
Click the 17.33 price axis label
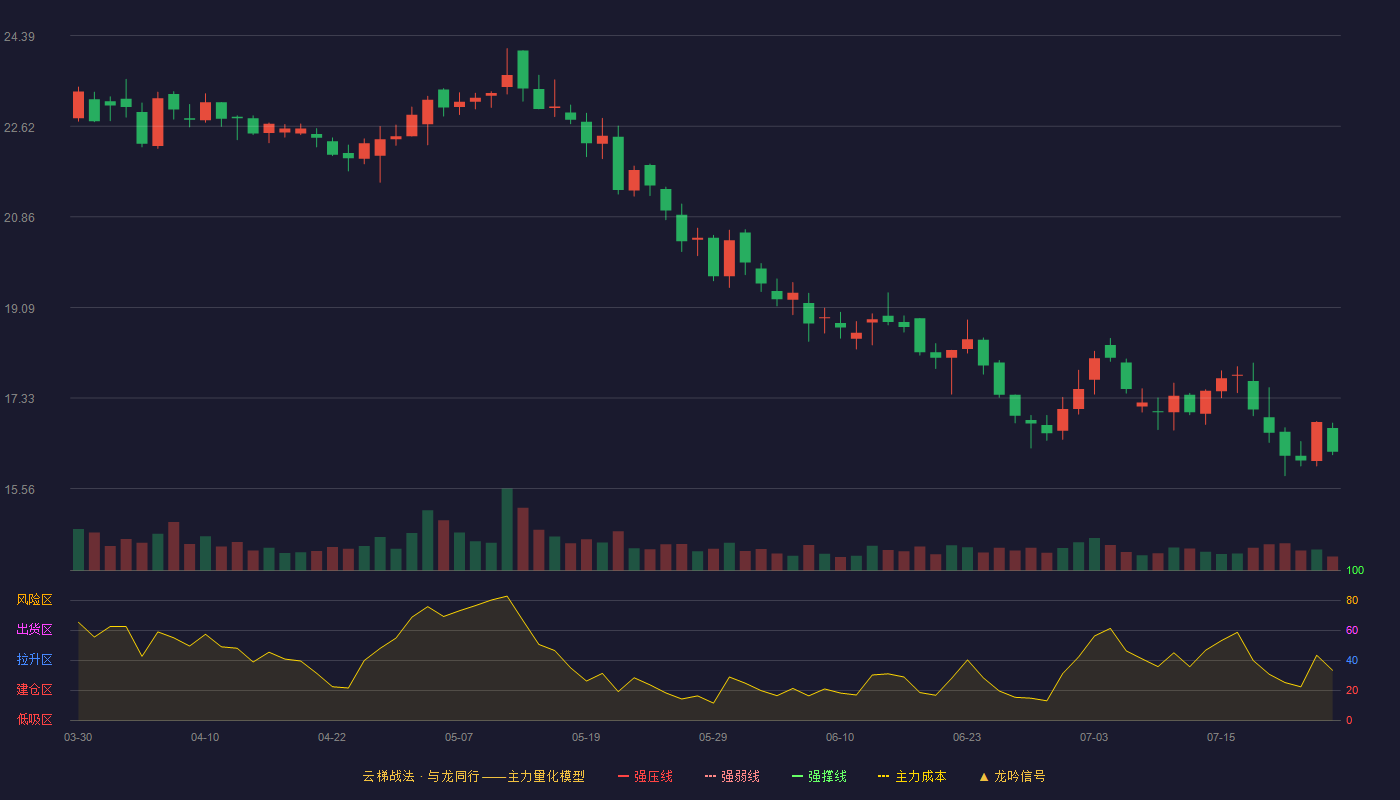pyautogui.click(x=19, y=398)
